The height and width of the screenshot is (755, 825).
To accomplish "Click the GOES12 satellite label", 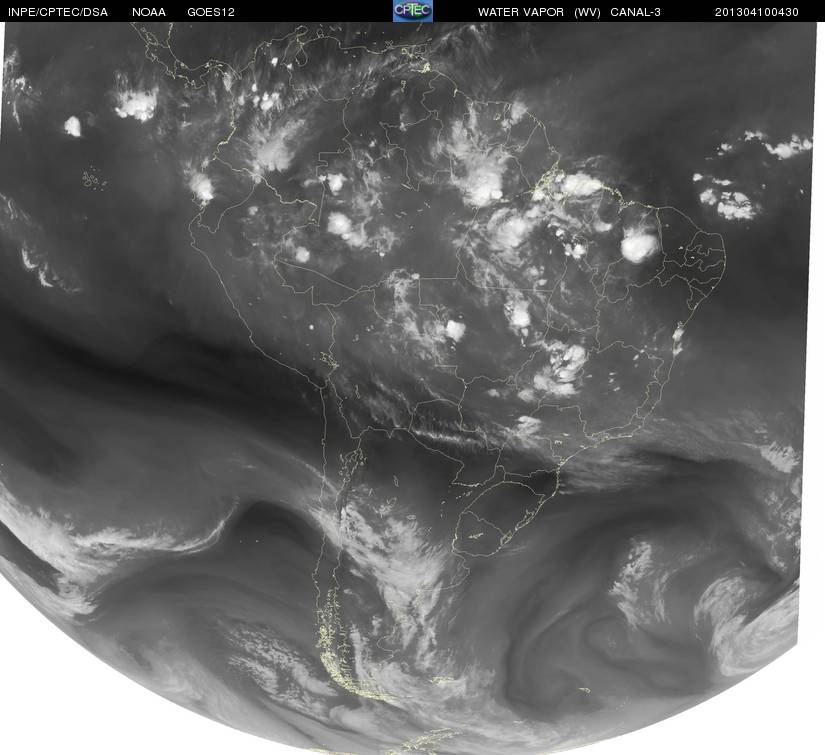I will coord(211,12).
